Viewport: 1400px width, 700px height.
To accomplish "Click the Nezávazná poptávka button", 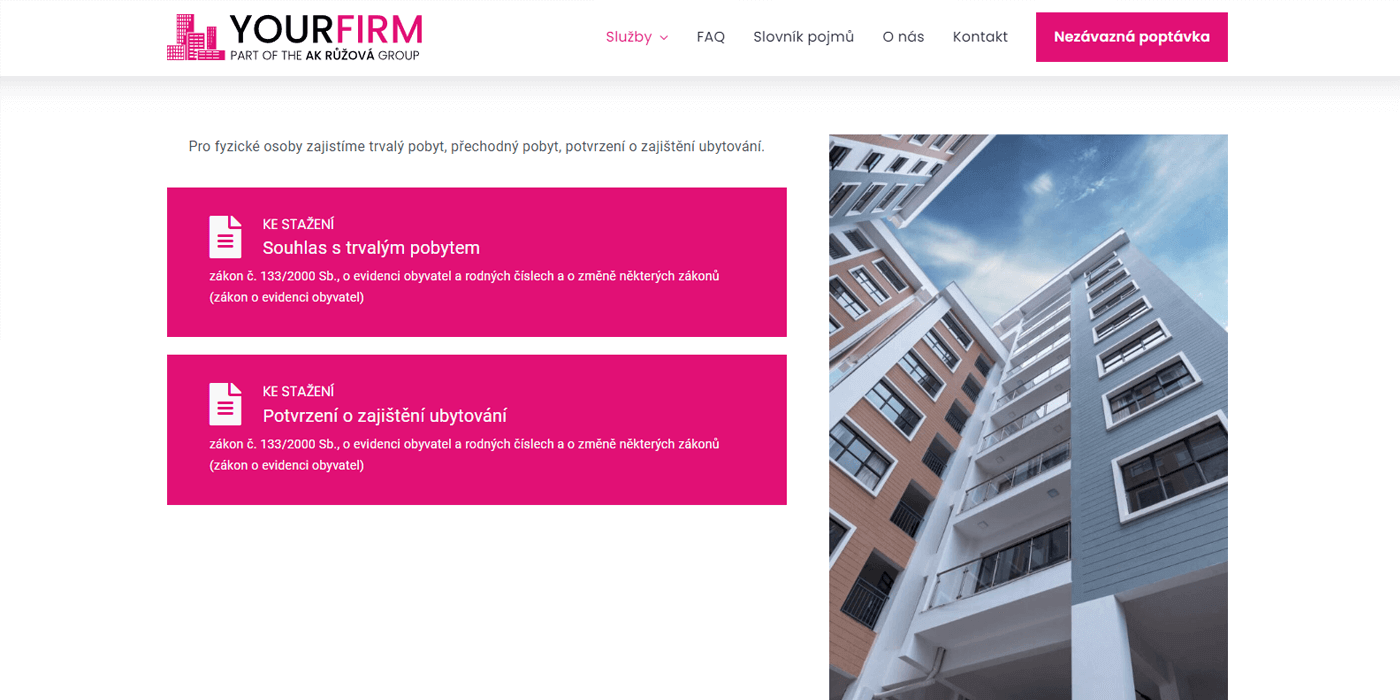I will coord(1132,37).
